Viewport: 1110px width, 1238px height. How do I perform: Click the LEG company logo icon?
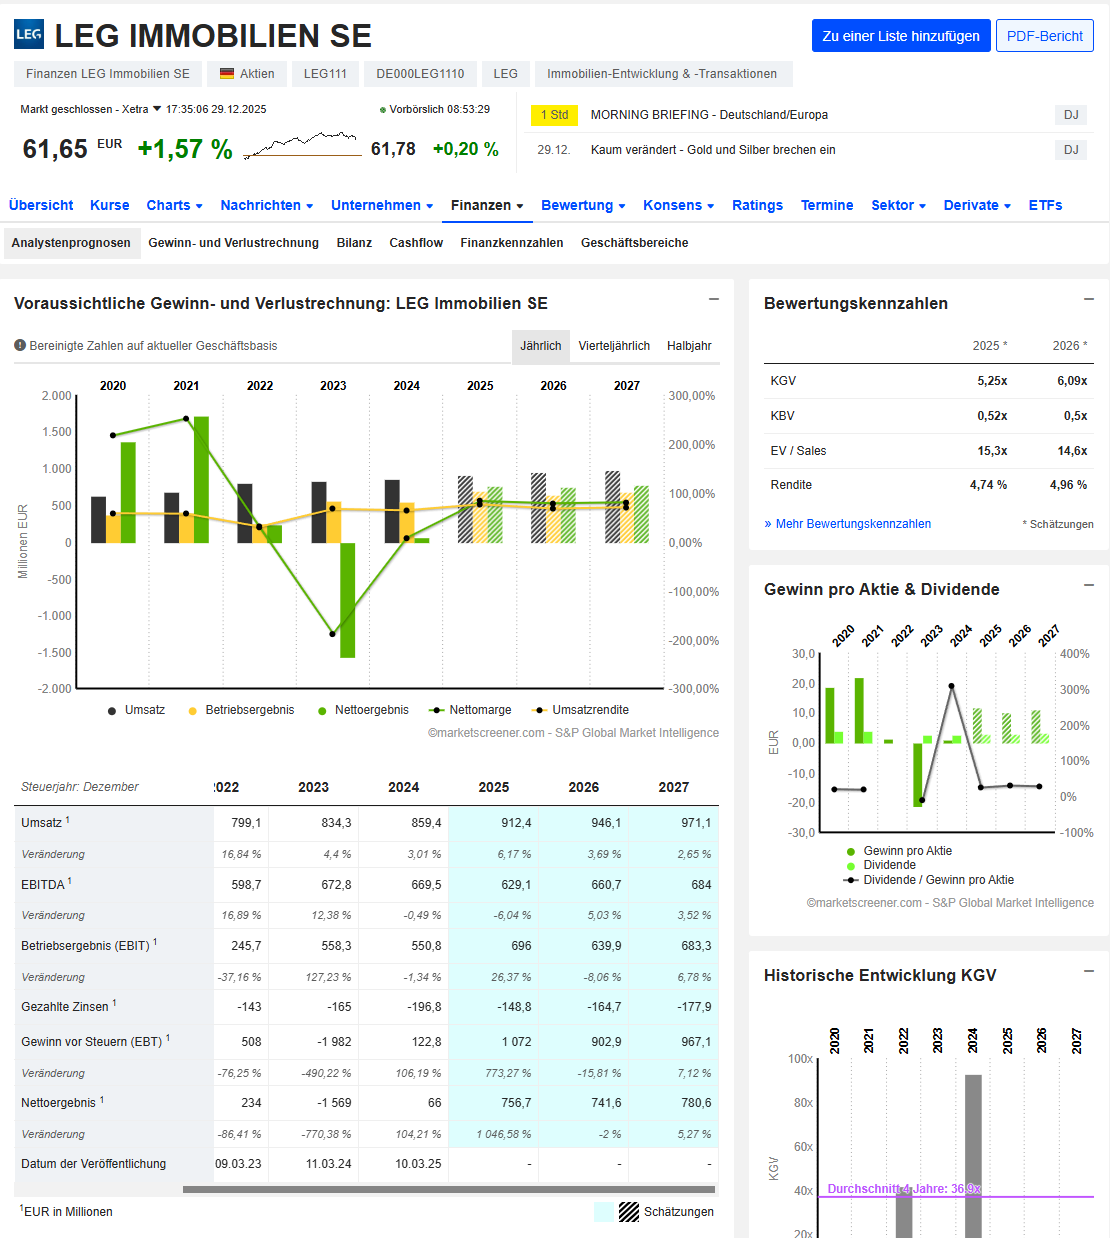pos(29,35)
